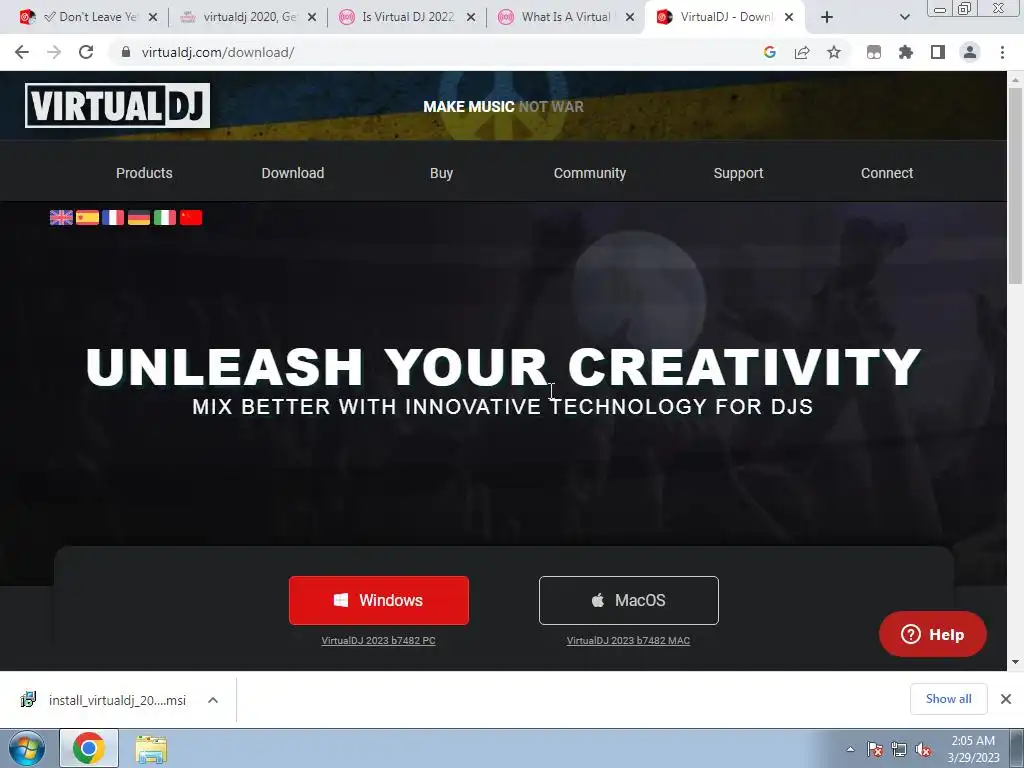Close the active VirtualDJ Download tab

coord(789,17)
